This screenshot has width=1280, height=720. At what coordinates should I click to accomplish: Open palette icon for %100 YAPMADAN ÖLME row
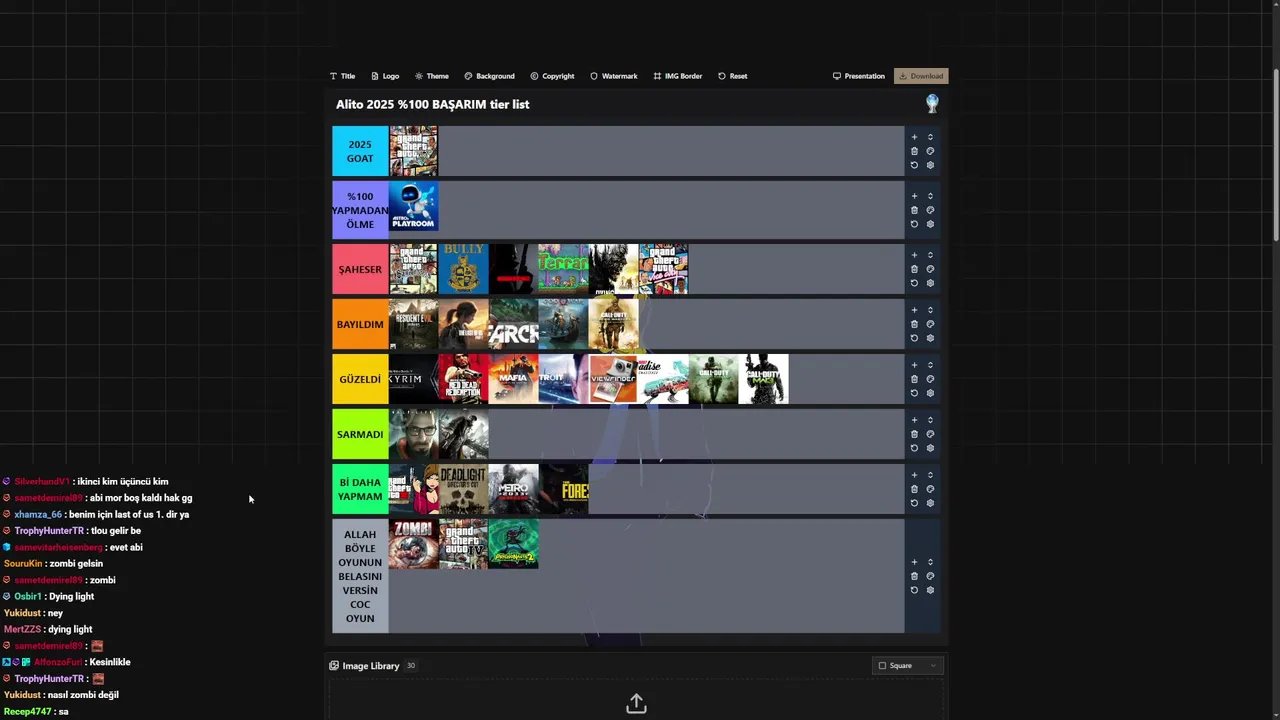coord(930,210)
